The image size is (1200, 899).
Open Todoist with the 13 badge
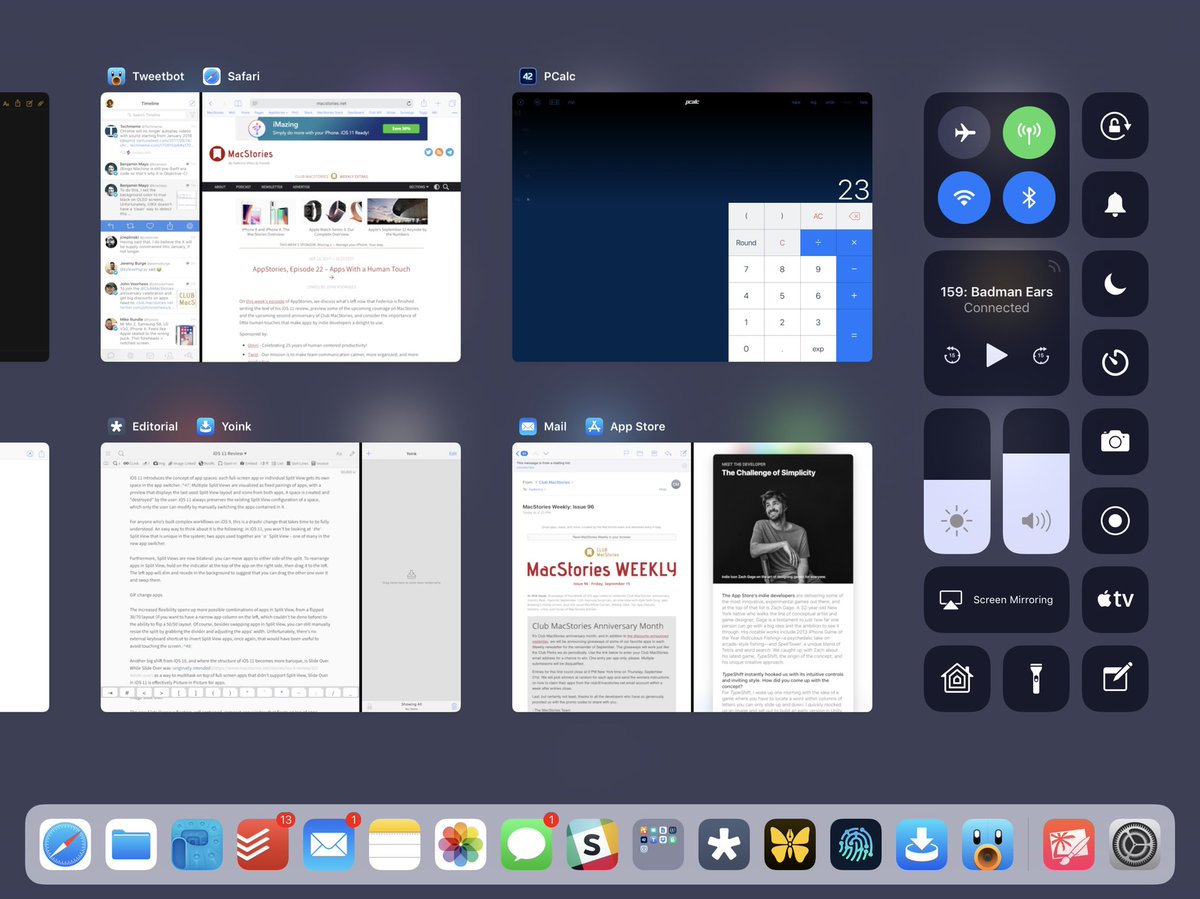[263, 845]
